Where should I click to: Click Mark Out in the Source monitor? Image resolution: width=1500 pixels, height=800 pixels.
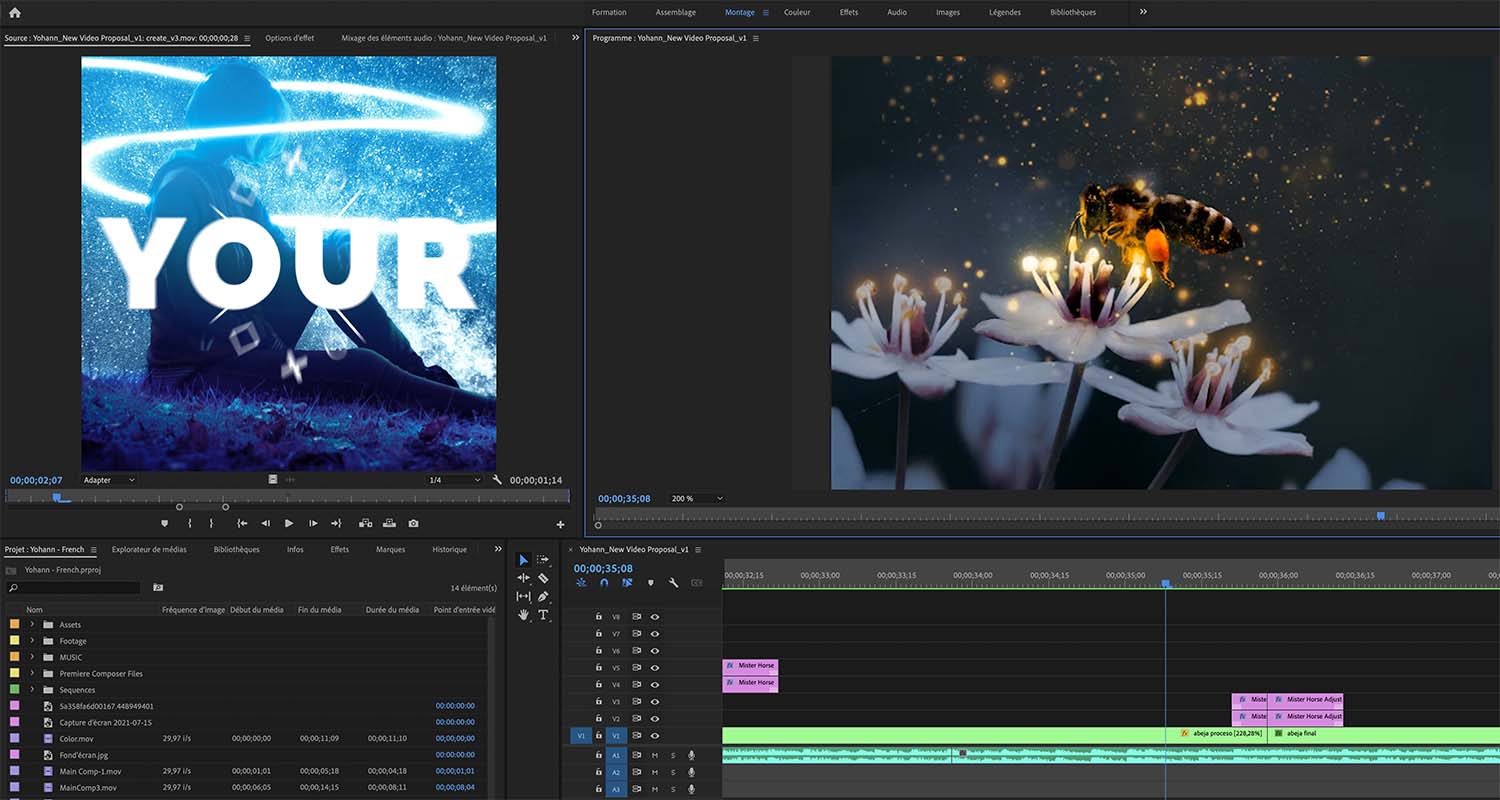pyautogui.click(x=211, y=523)
